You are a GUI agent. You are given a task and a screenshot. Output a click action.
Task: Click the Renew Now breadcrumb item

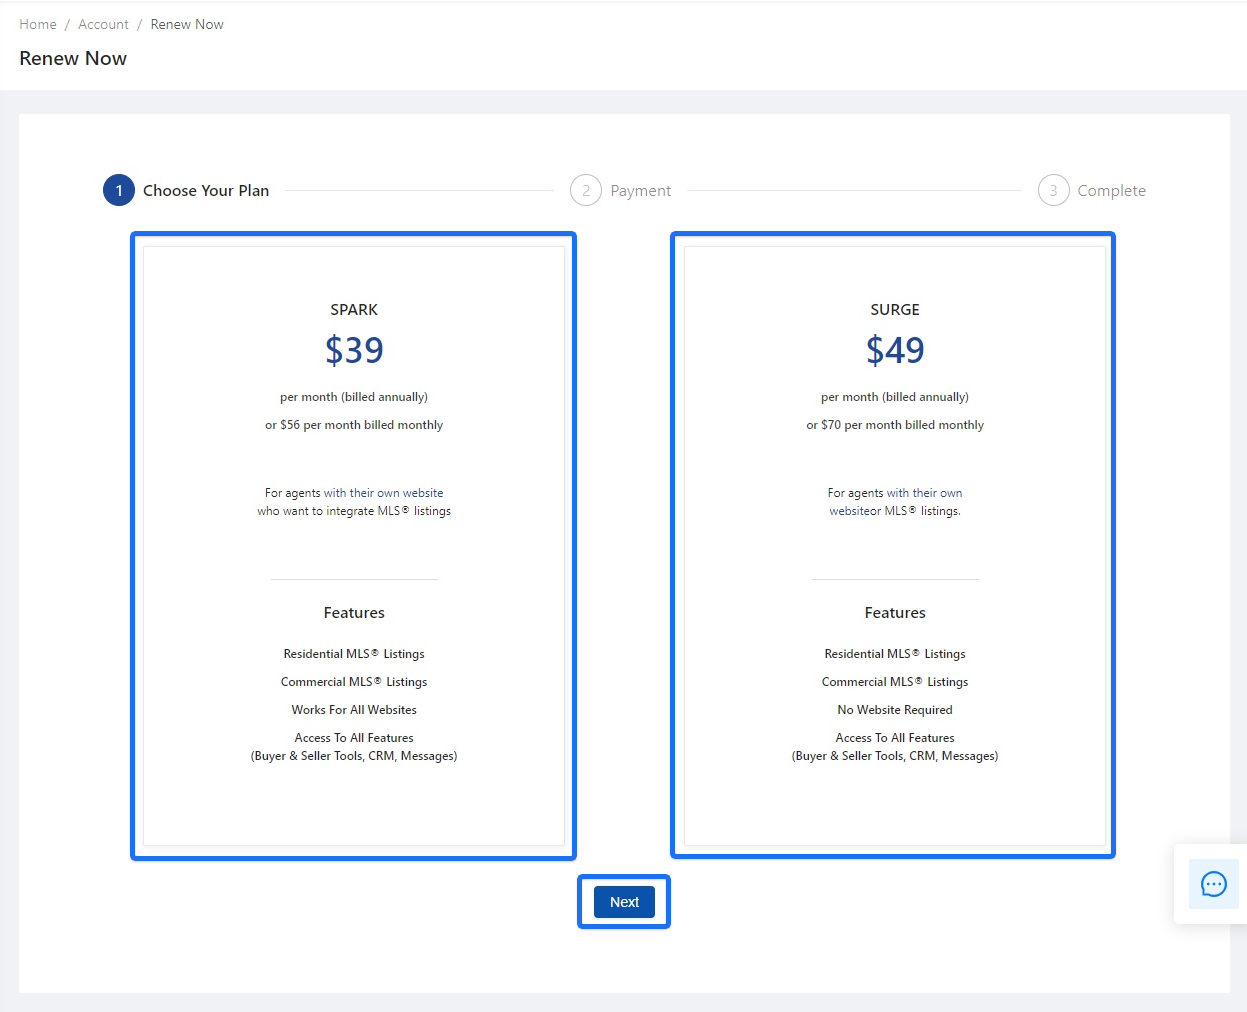187,24
